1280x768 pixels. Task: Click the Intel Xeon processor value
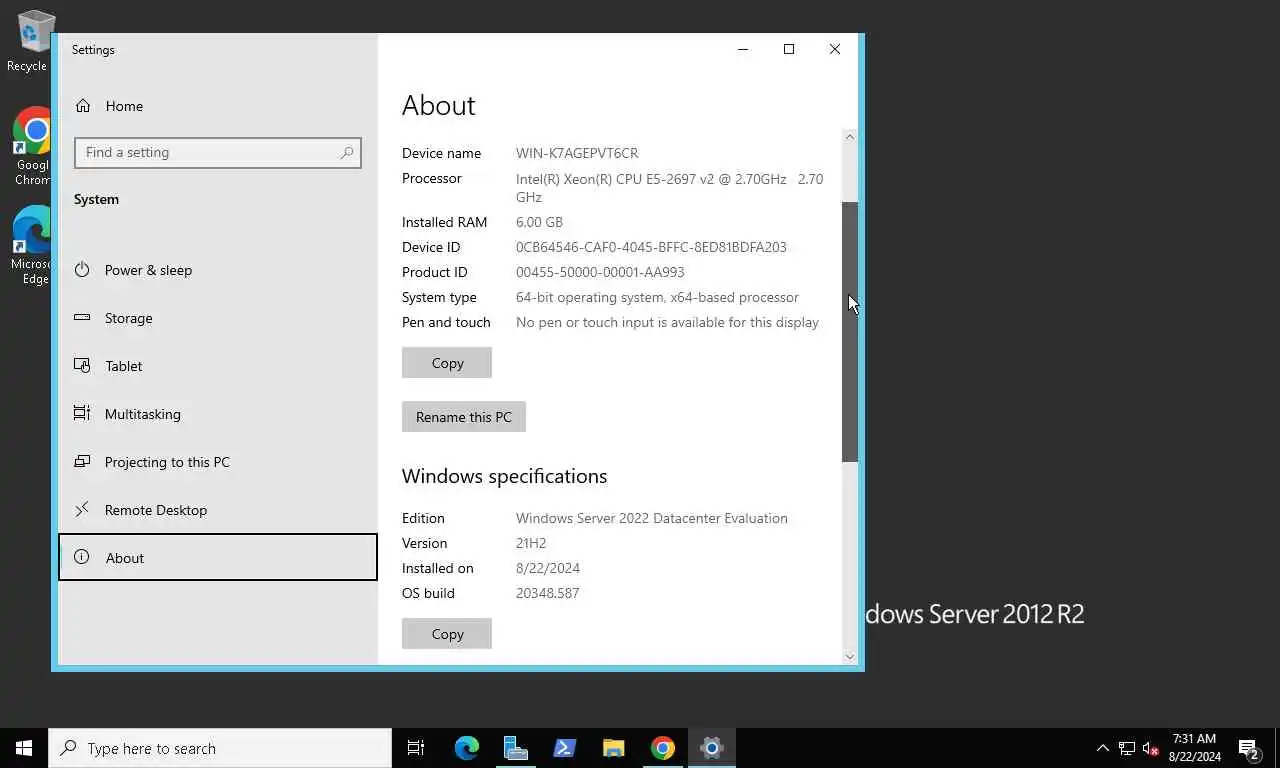tap(669, 188)
